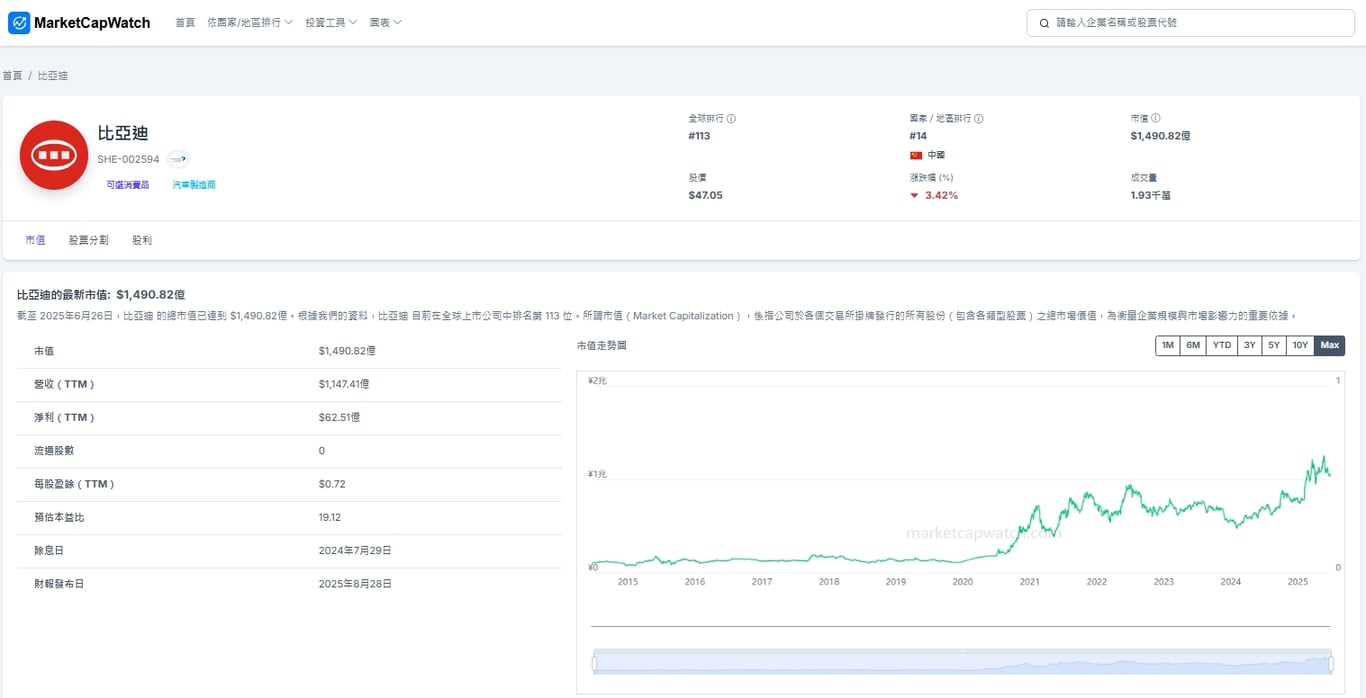Click the share price $47.05
The width and height of the screenshot is (1366, 698).
click(x=705, y=195)
